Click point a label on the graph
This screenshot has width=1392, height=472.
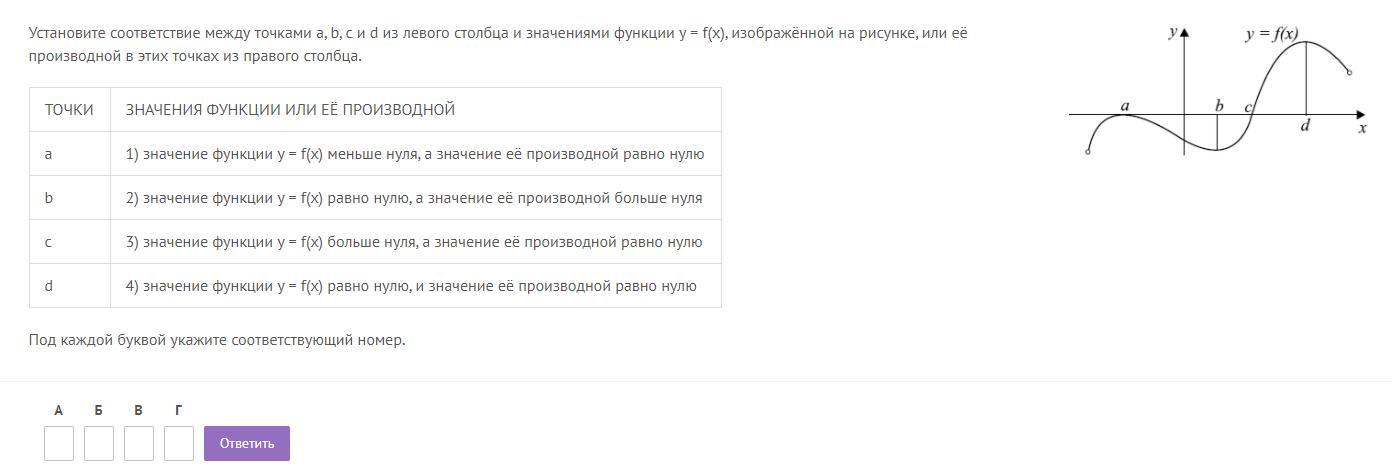1125,105
